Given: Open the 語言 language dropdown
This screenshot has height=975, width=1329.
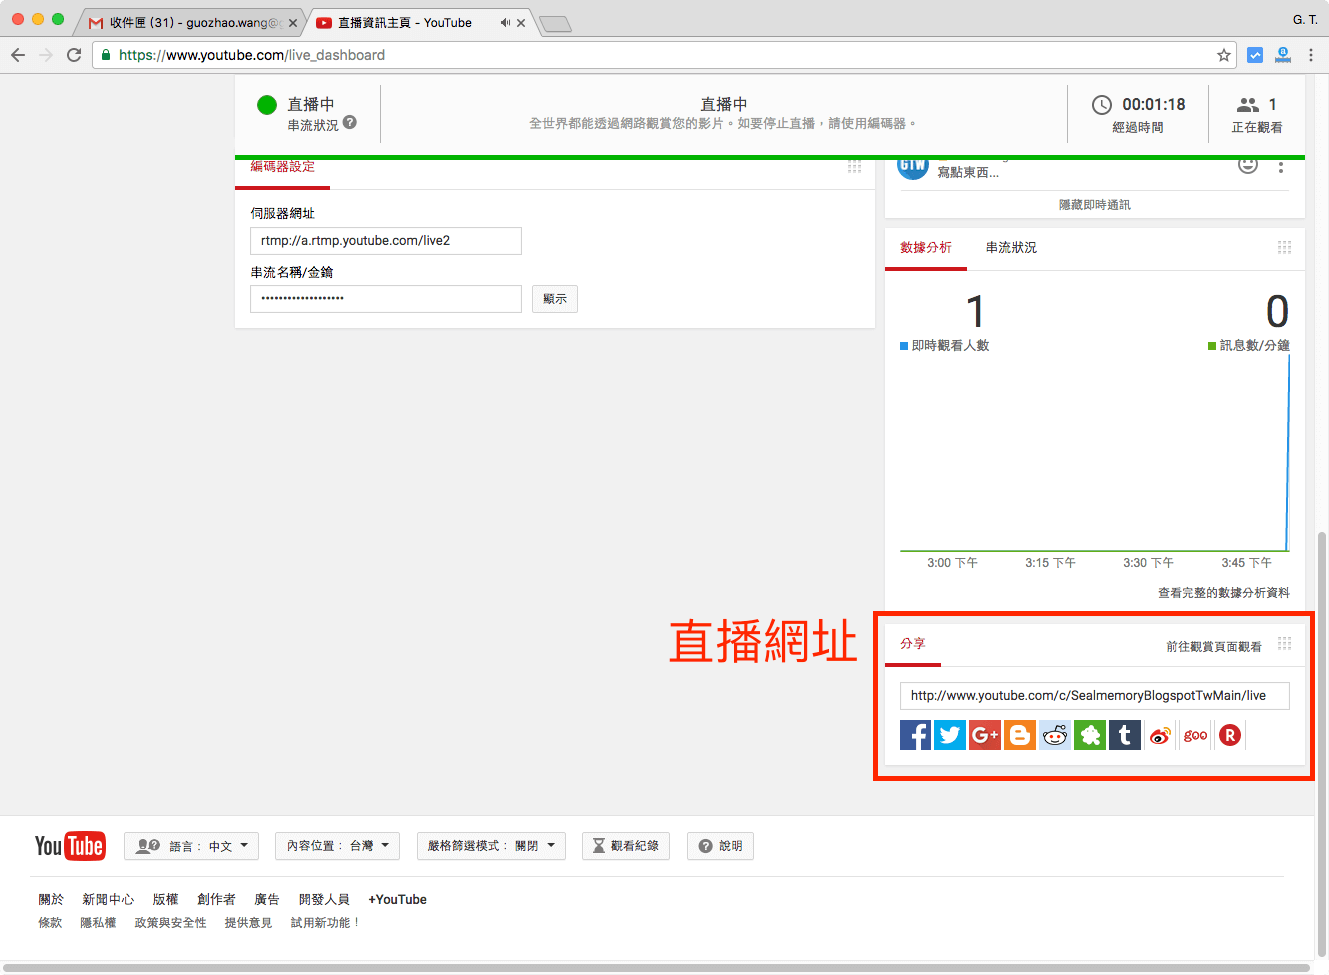Looking at the screenshot, I should point(191,845).
